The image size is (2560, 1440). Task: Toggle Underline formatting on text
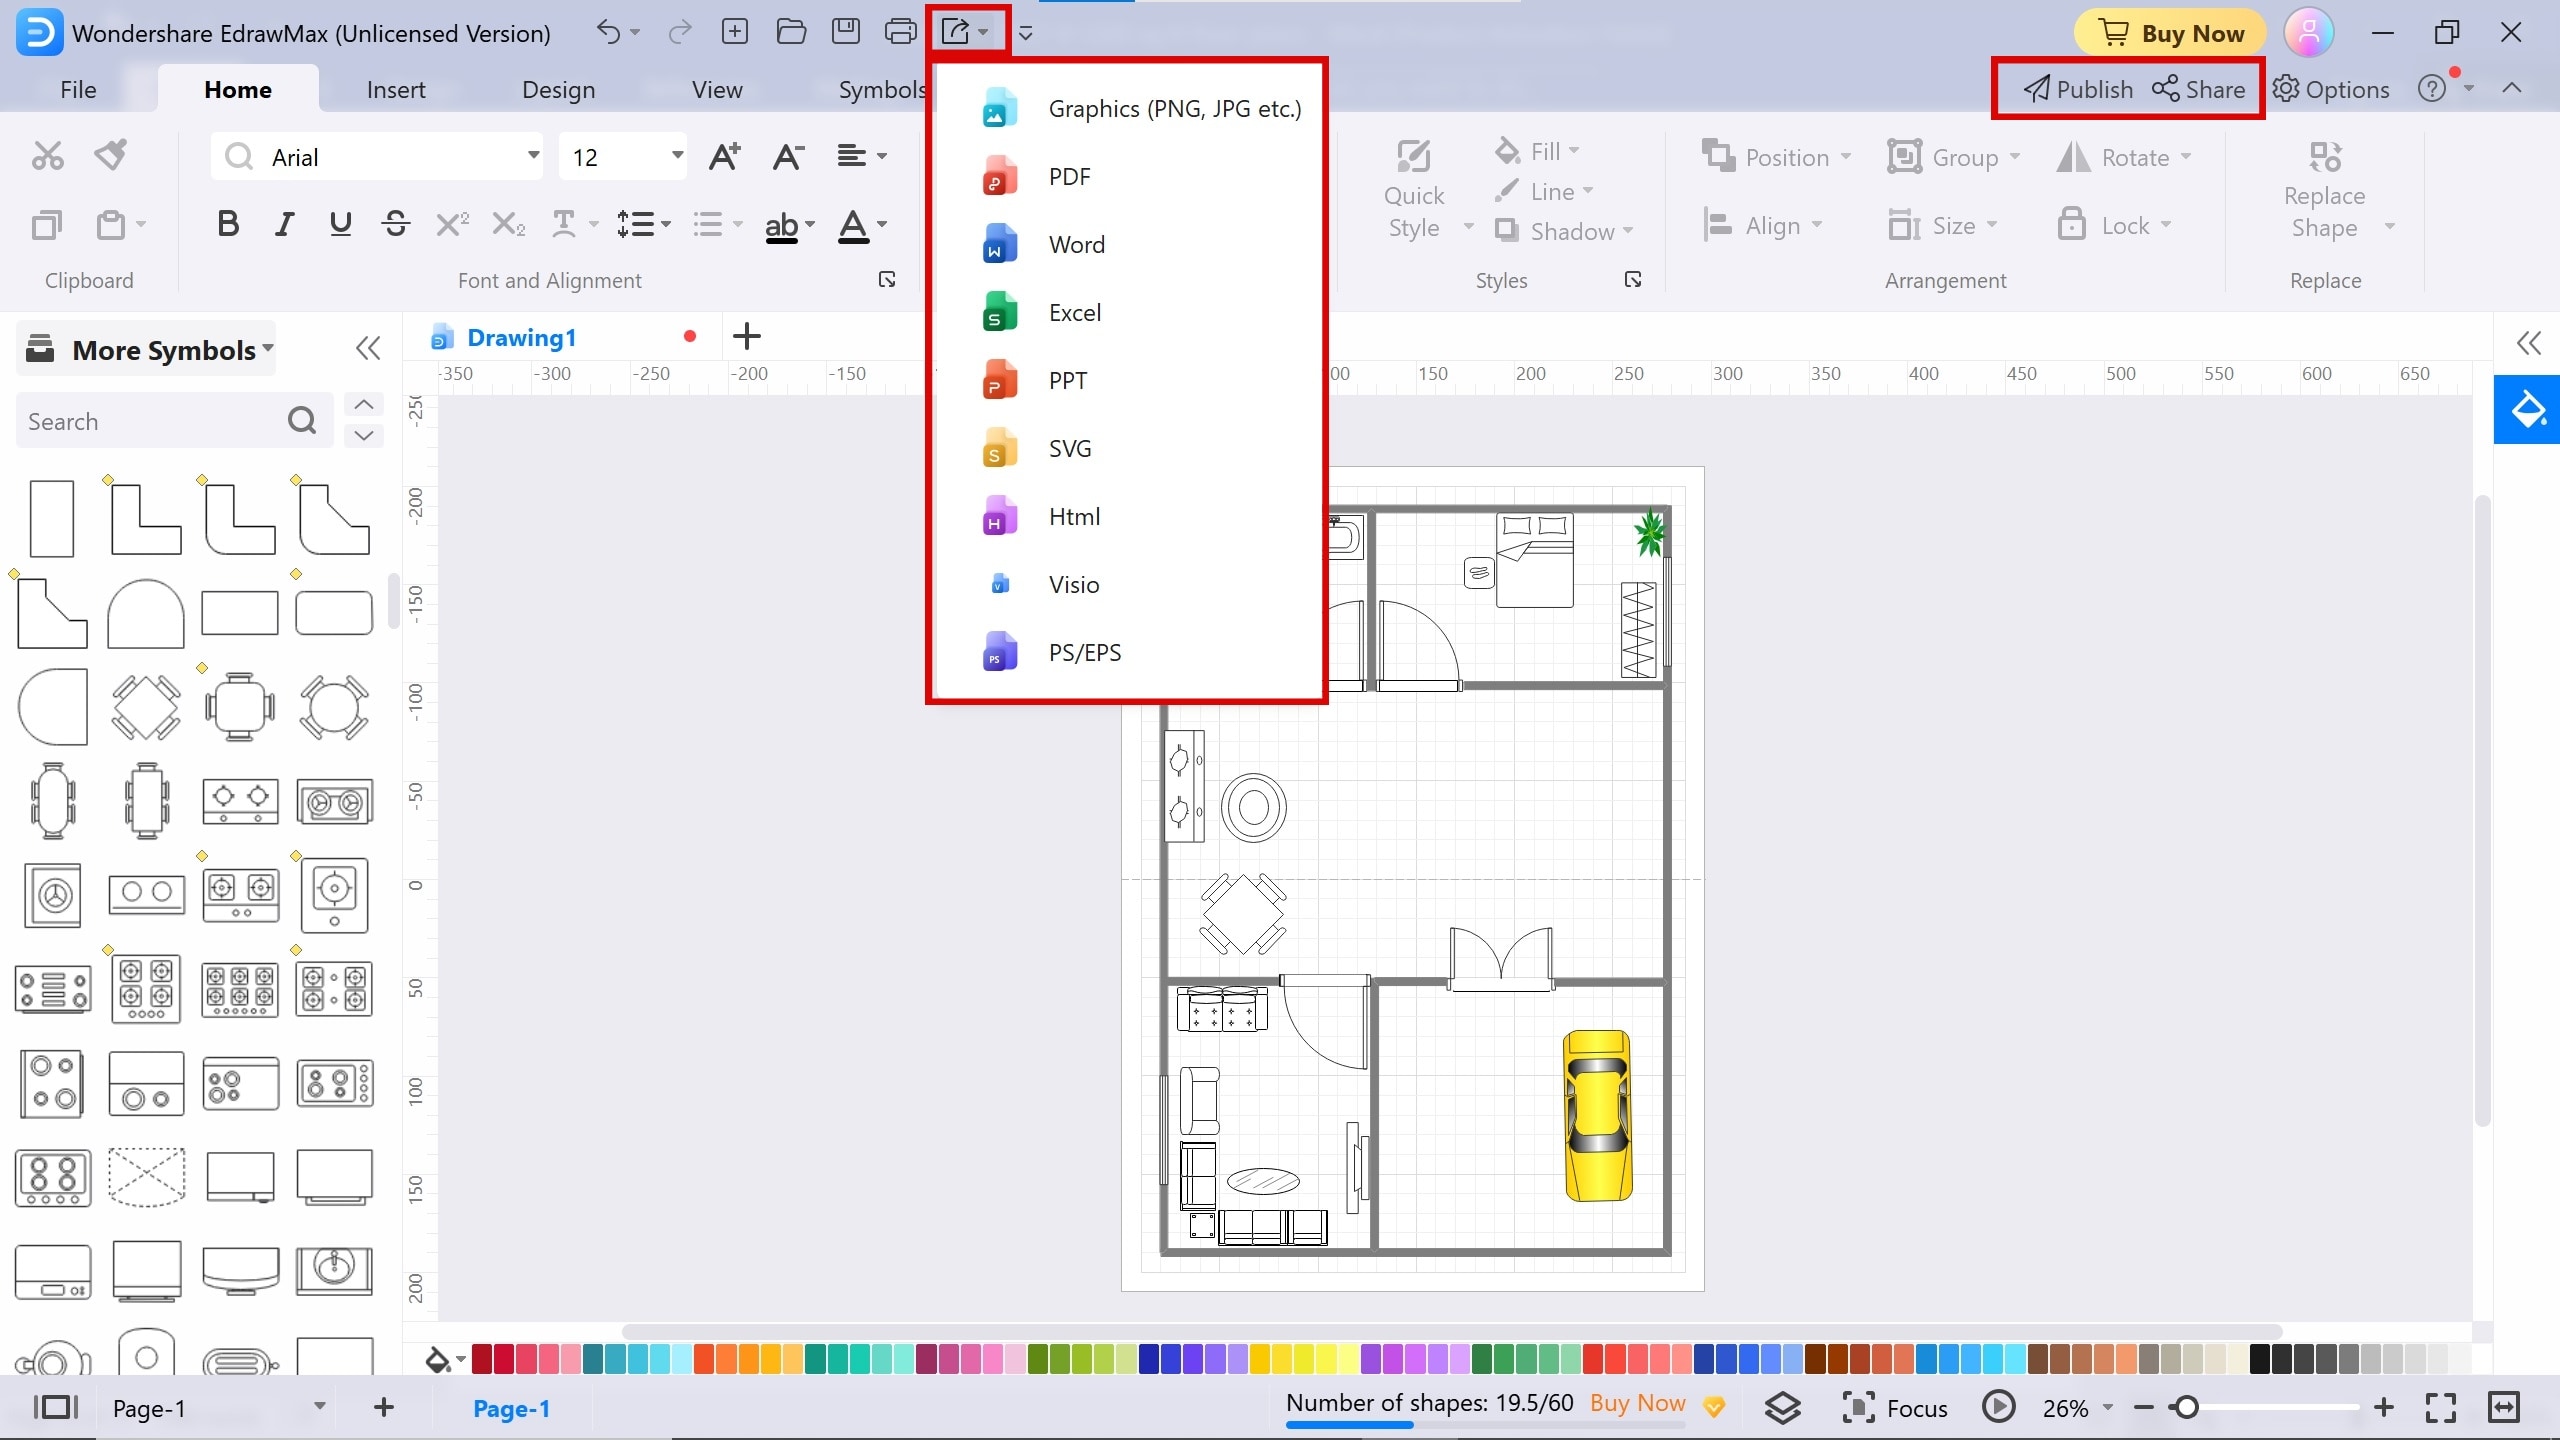339,223
